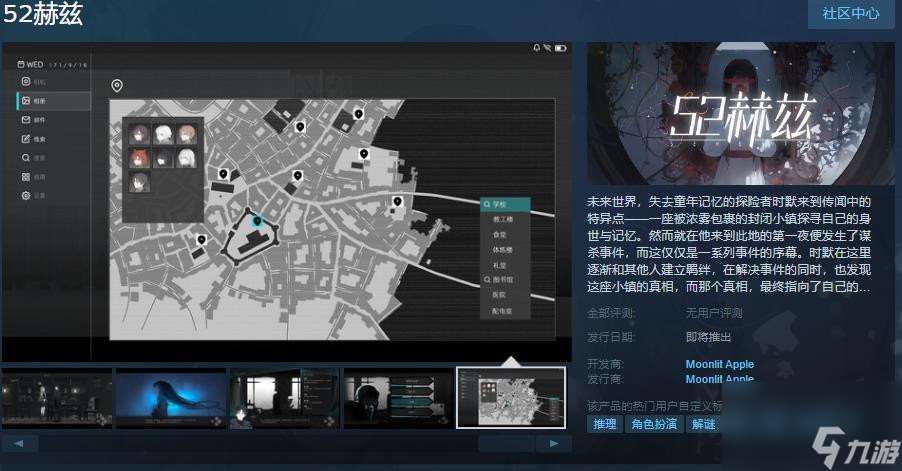Open the 角色扮演 tag
This screenshot has width=902, height=471.
654,424
